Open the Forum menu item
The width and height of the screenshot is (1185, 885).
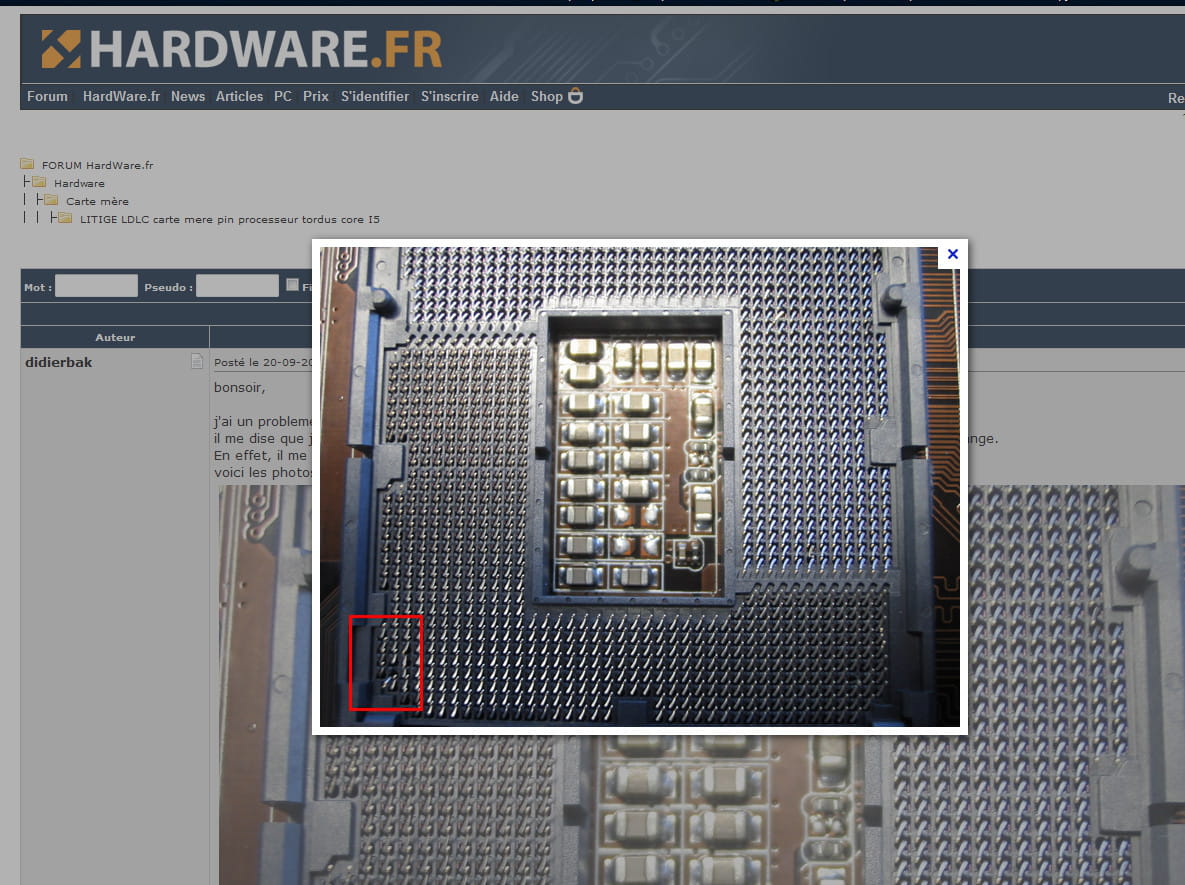pos(47,97)
